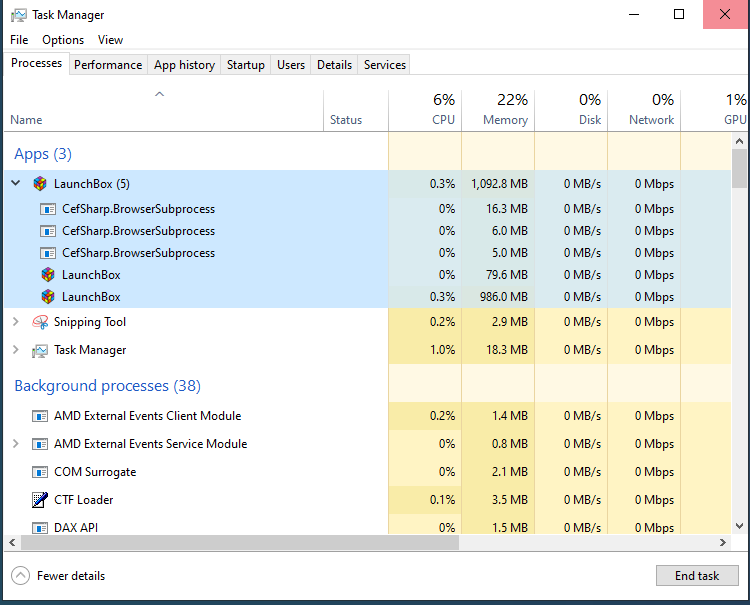Sort by the Status column header
The image size is (750, 605).
(356, 110)
